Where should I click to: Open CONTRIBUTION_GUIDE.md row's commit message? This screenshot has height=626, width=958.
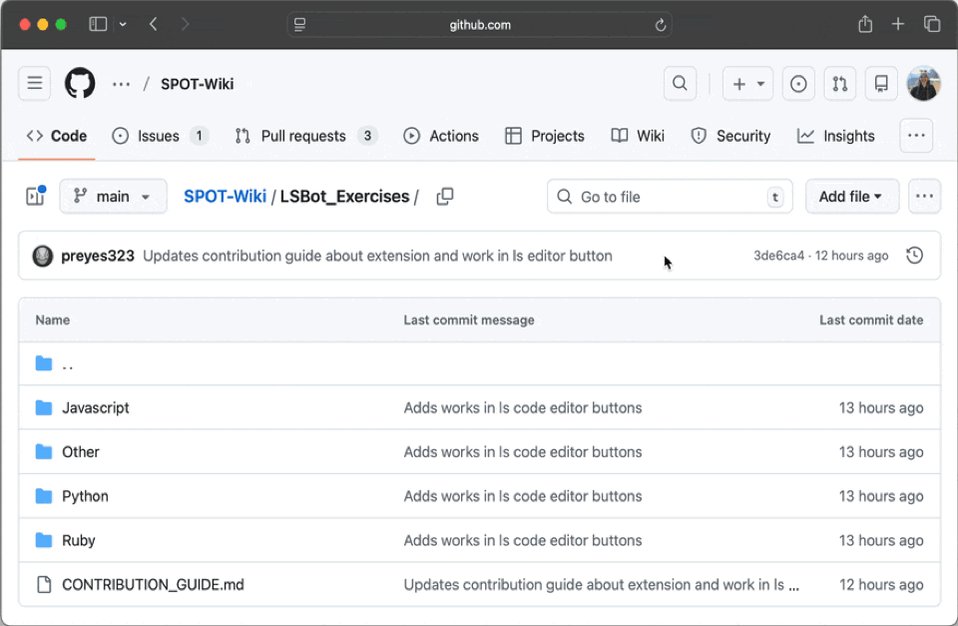pos(601,584)
